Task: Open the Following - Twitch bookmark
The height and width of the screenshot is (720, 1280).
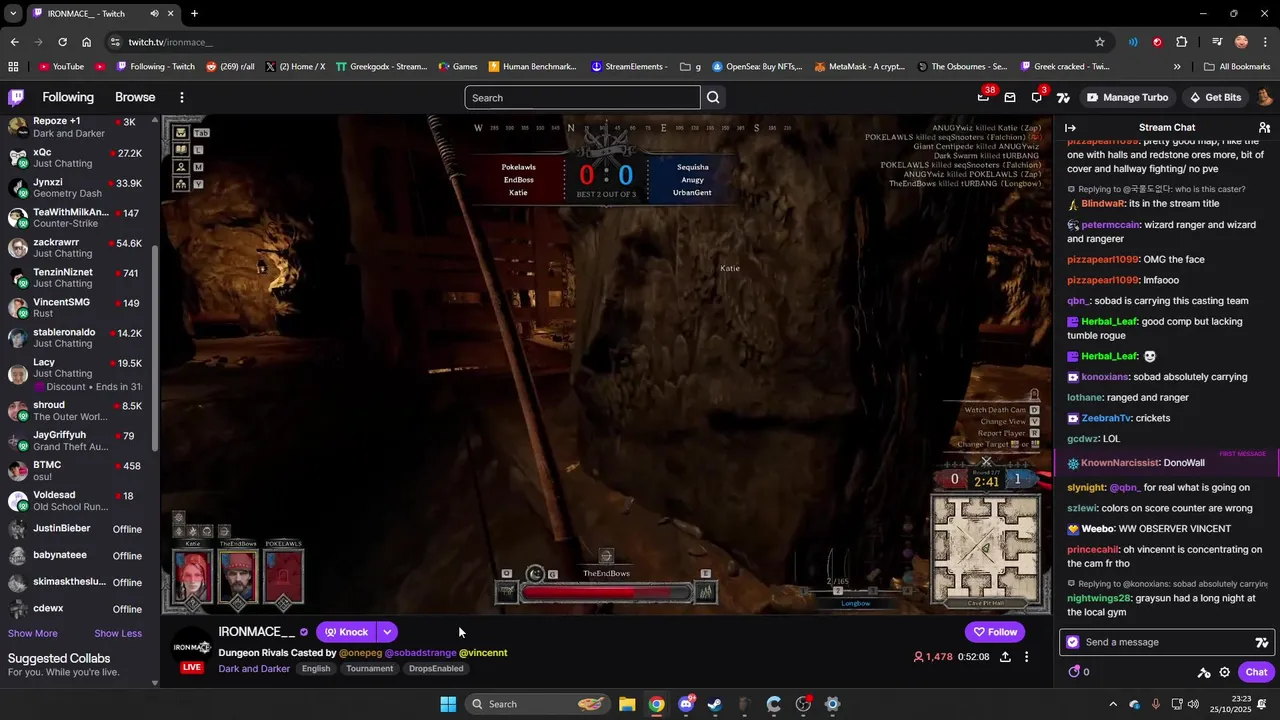Action: click(x=155, y=66)
